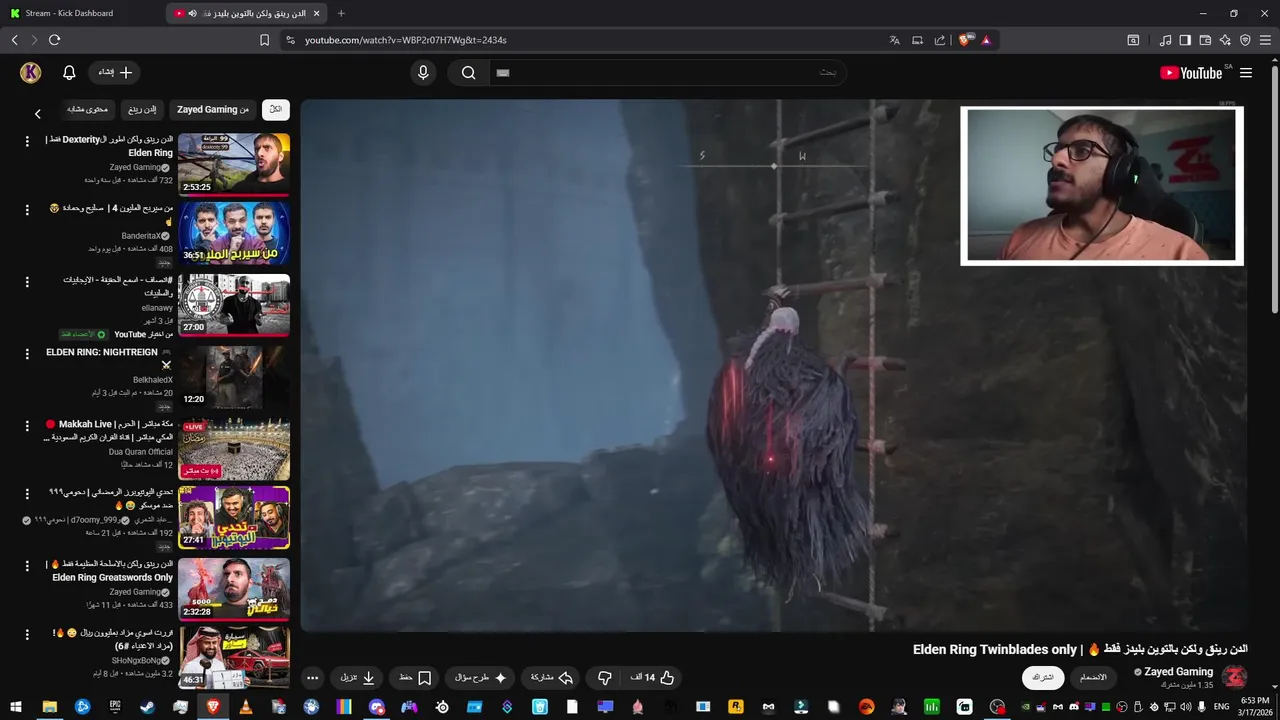Open volume control in system tray
Screen dimensions: 1280x720
pos(1186,707)
